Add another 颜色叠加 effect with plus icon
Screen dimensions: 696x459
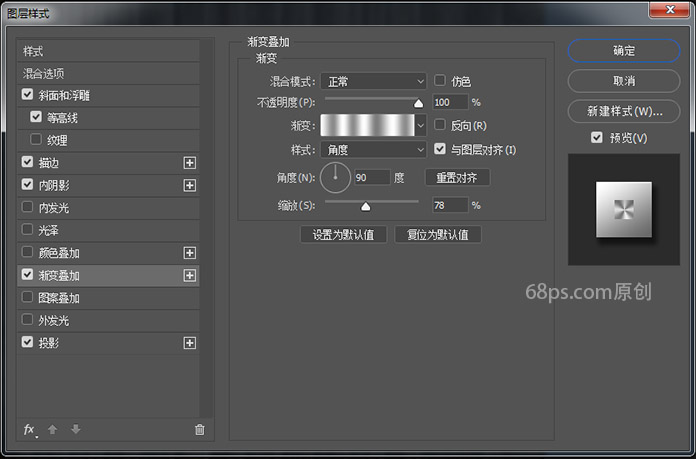coord(190,253)
